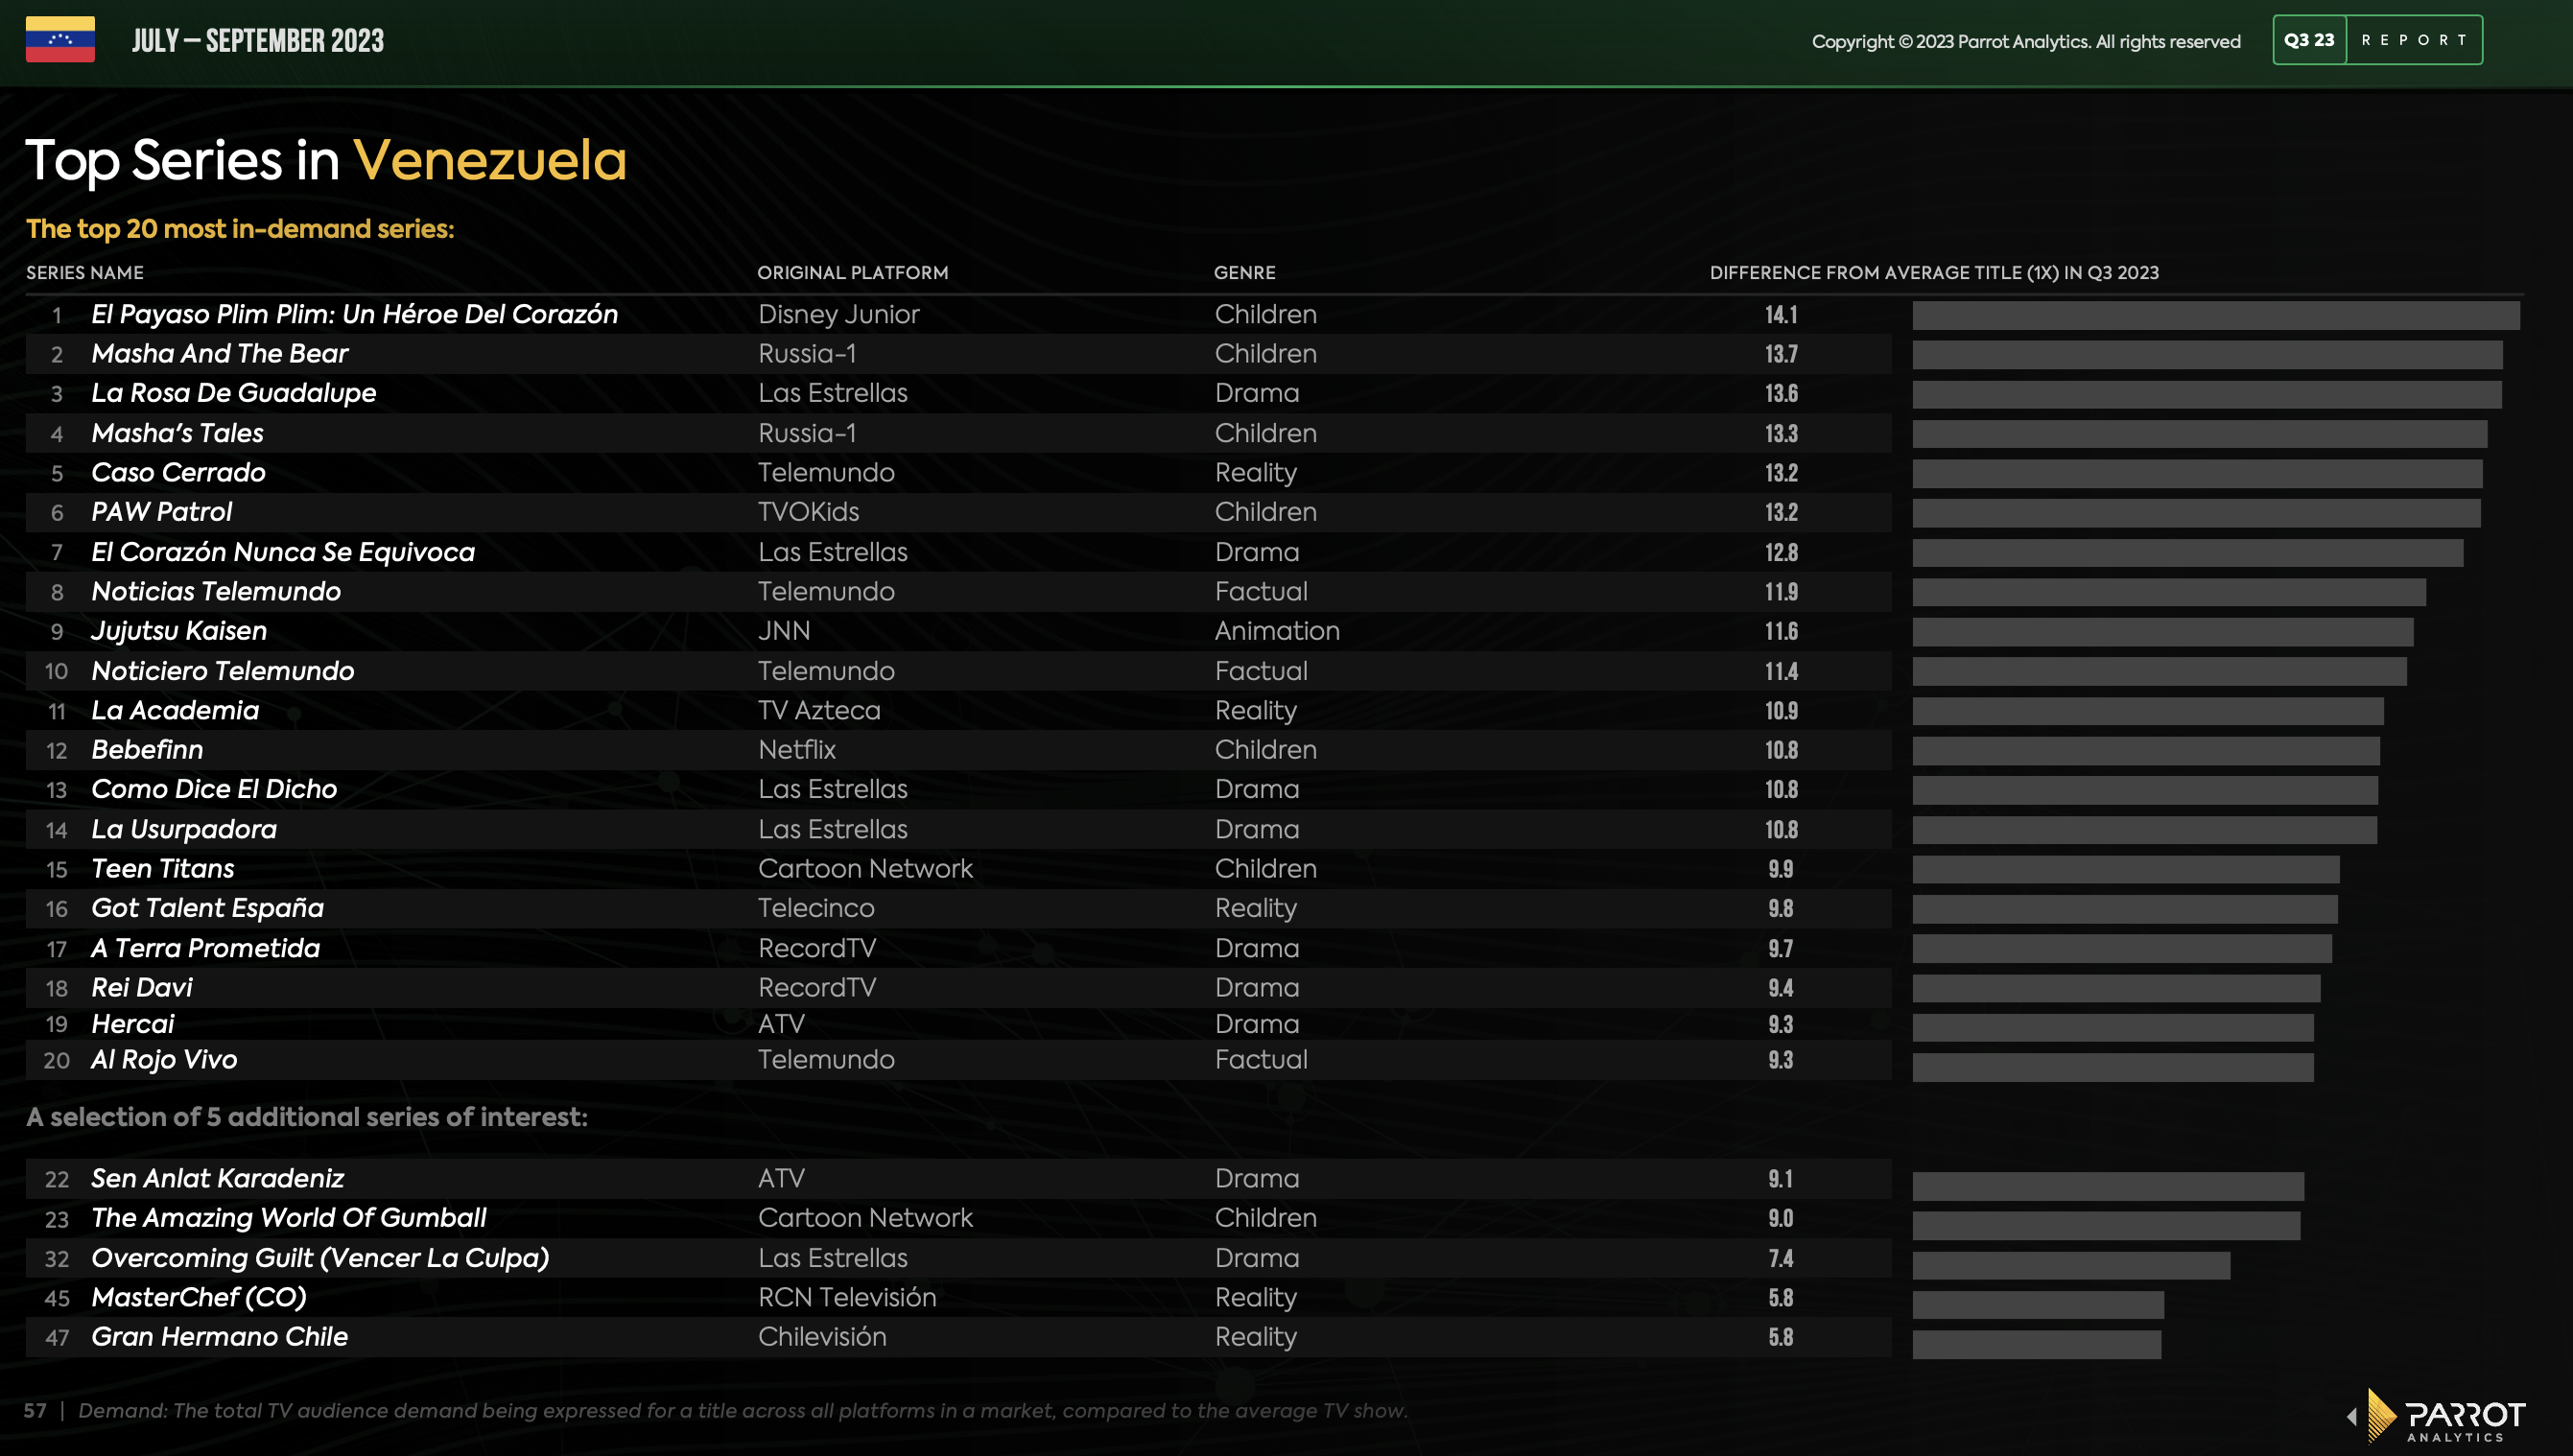Click the 'Animation' genre cell
2573x1456 pixels.
point(1277,631)
